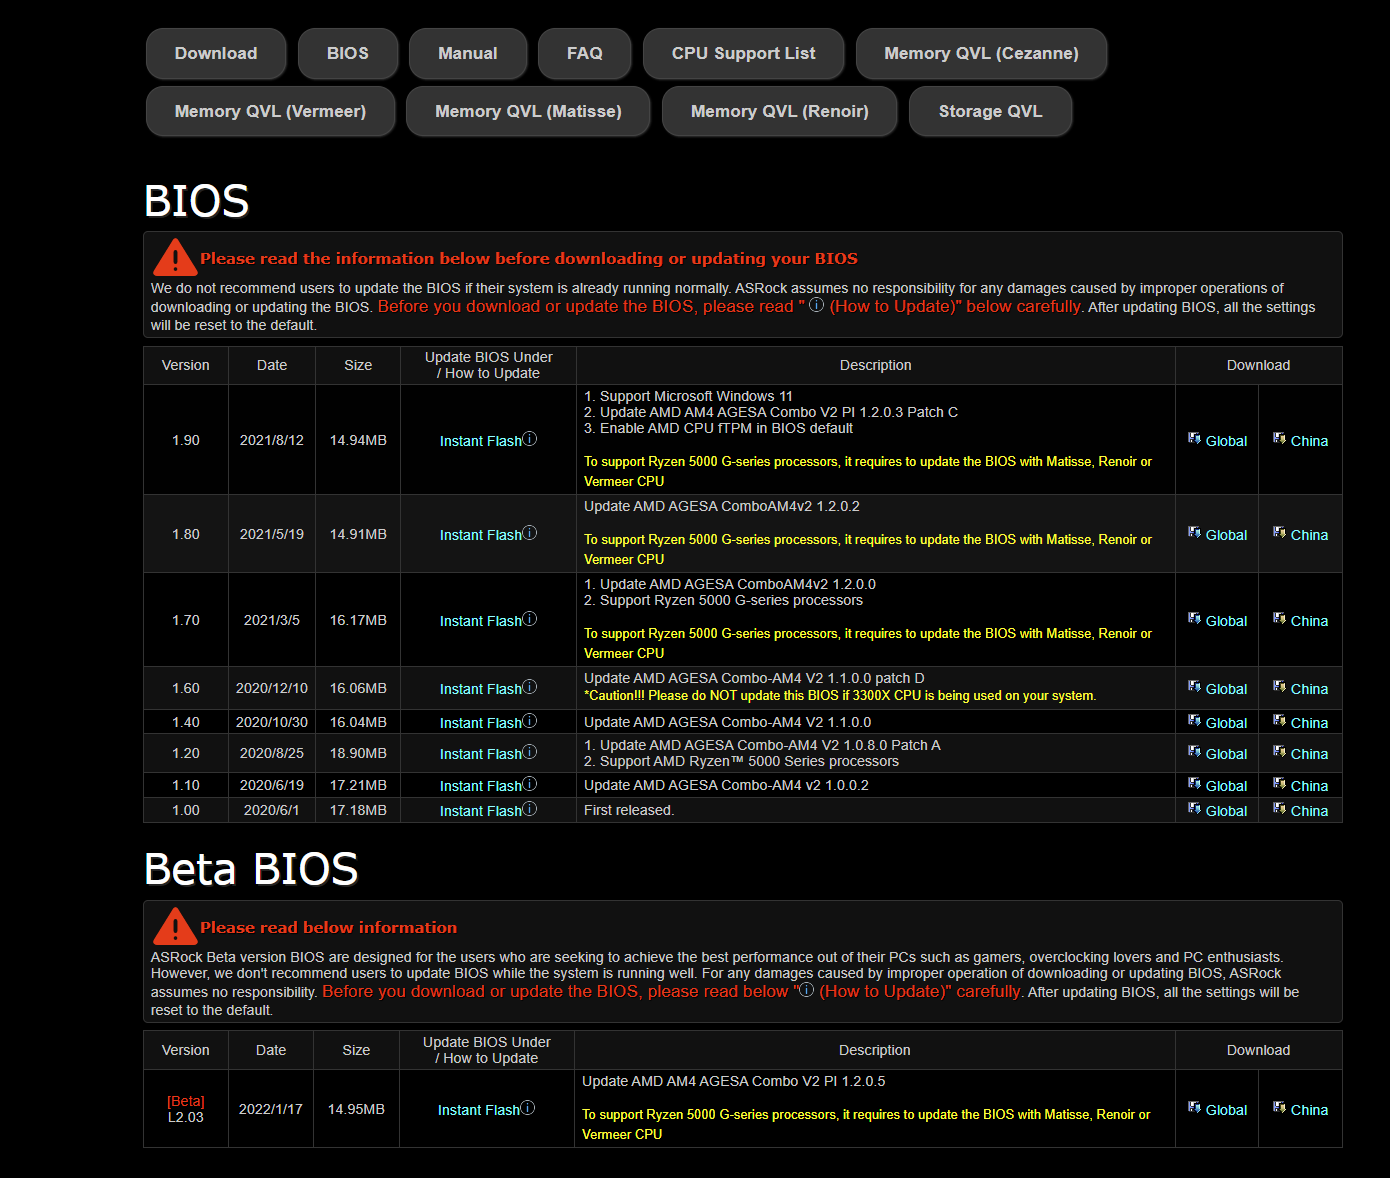This screenshot has width=1390, height=1178.
Task: Click the version 1.90 cell
Action: pos(186,440)
